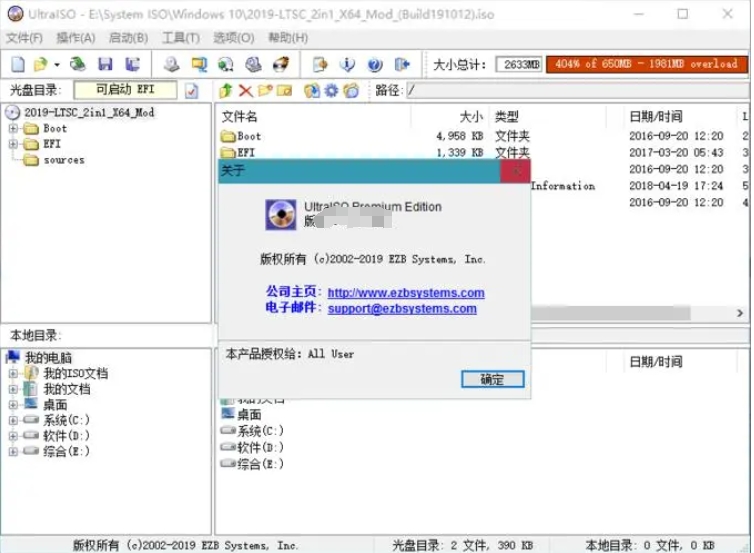Screen dimensions: 754x553
Task: Click the exit door icon in toolbar
Action: [x=402, y=64]
